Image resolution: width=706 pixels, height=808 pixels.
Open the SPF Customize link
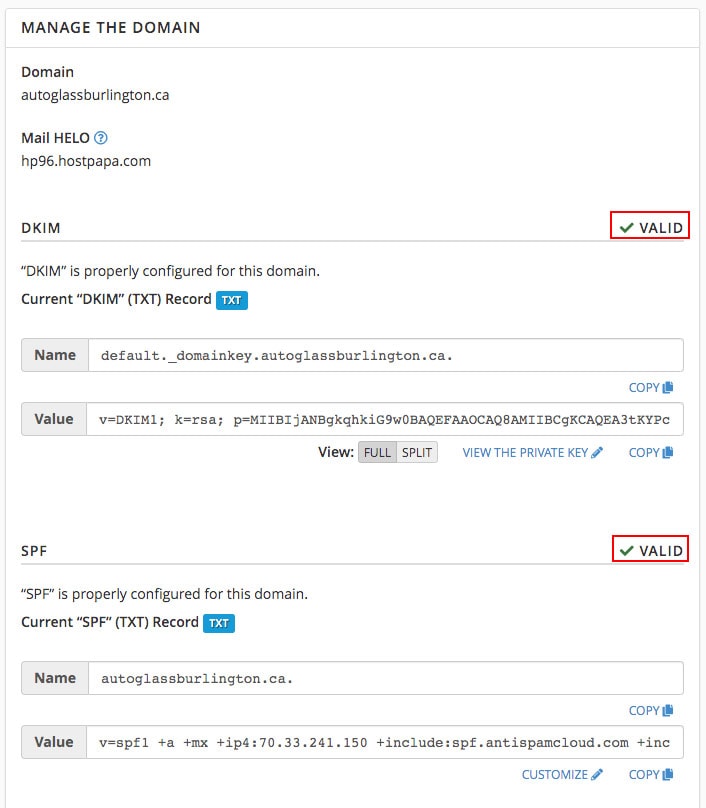pyautogui.click(x=562, y=775)
